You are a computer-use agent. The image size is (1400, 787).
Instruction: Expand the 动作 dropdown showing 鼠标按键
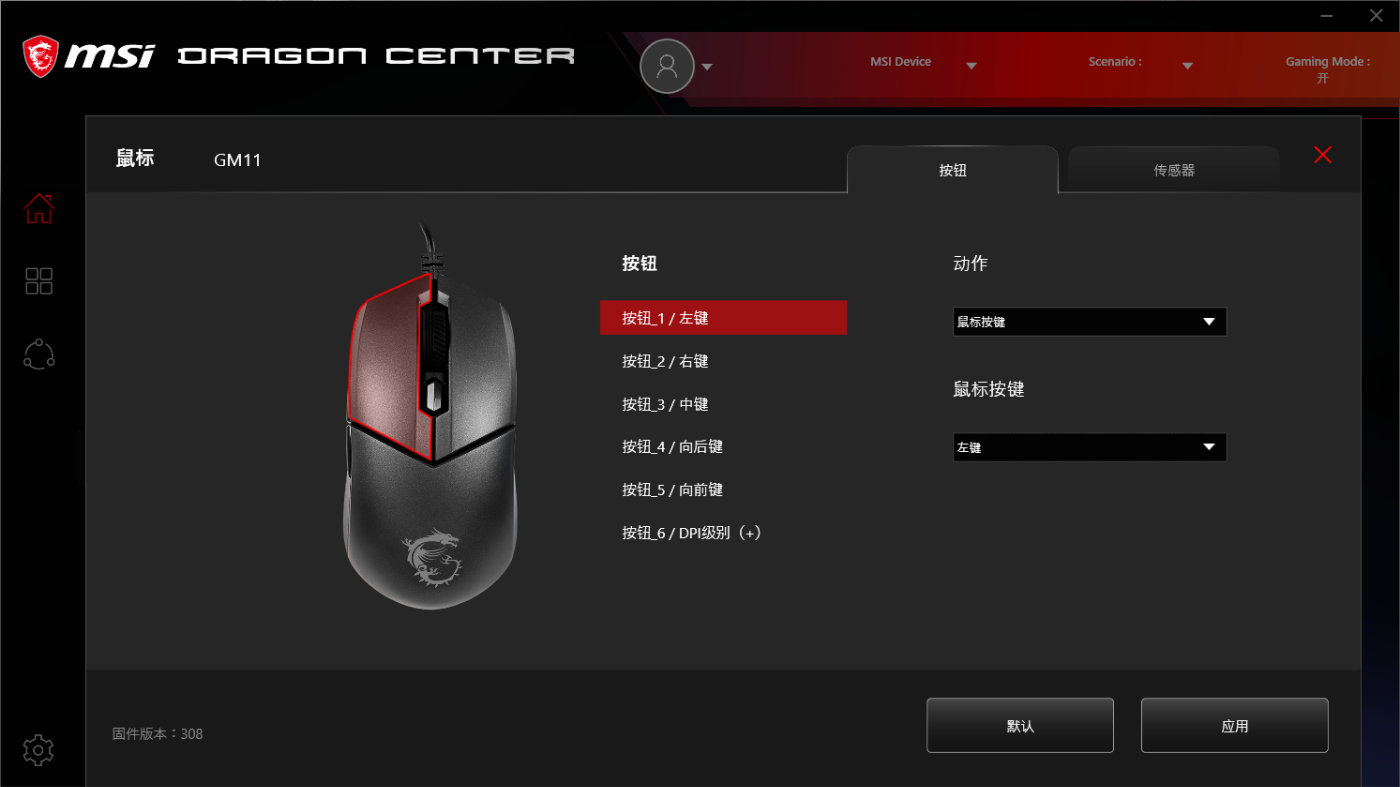pos(1089,322)
